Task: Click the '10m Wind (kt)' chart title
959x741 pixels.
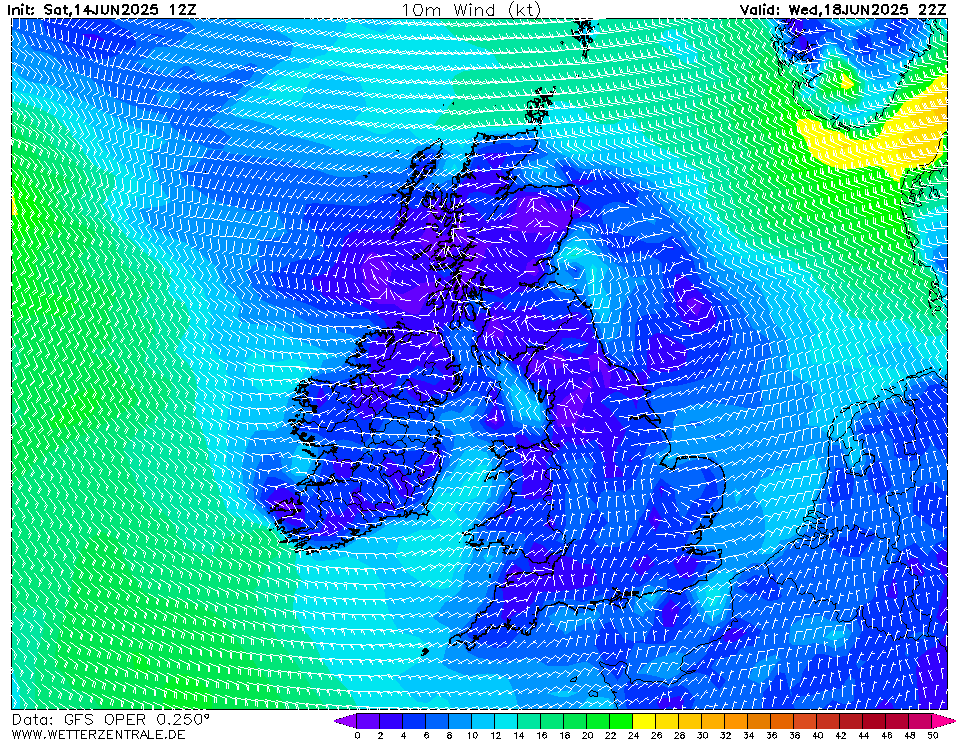Action: click(471, 10)
